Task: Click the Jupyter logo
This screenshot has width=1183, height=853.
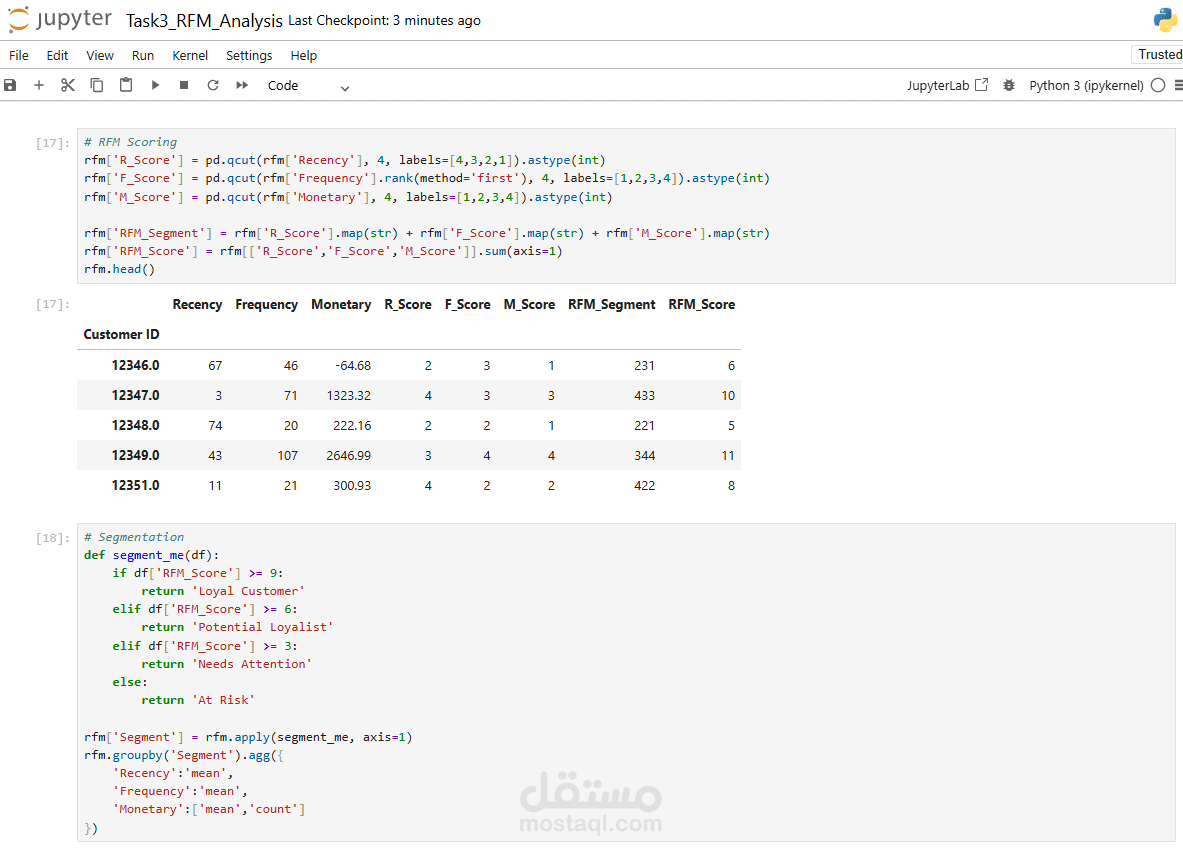Action: pyautogui.click(x=60, y=20)
